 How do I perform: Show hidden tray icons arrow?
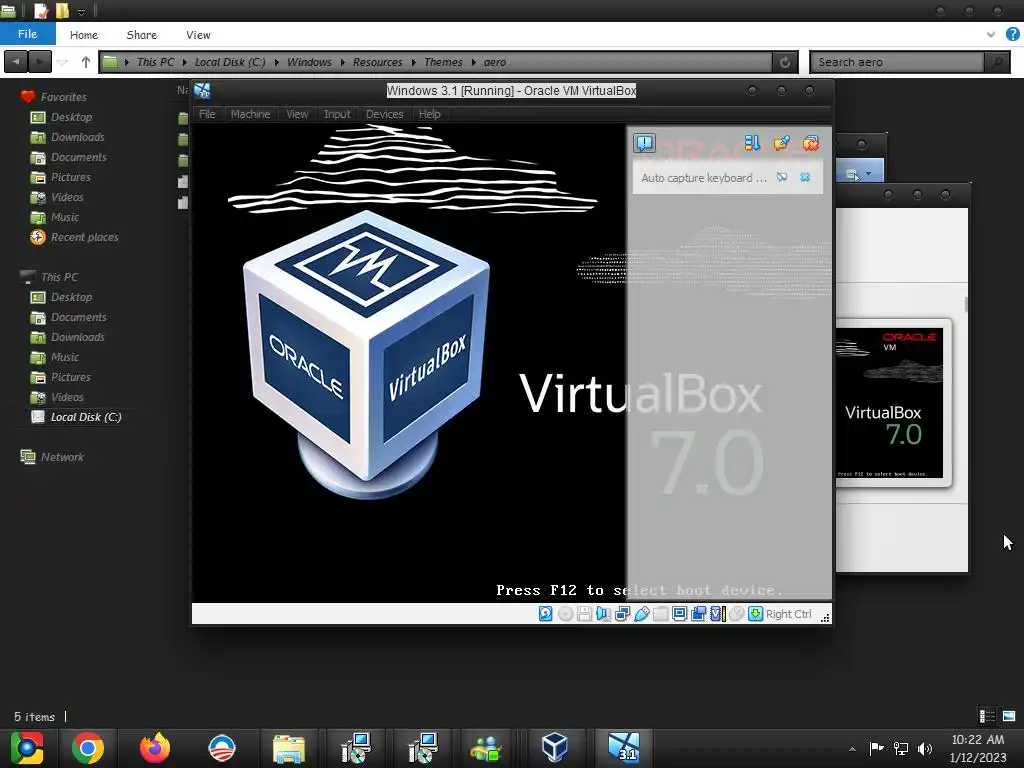(852, 749)
